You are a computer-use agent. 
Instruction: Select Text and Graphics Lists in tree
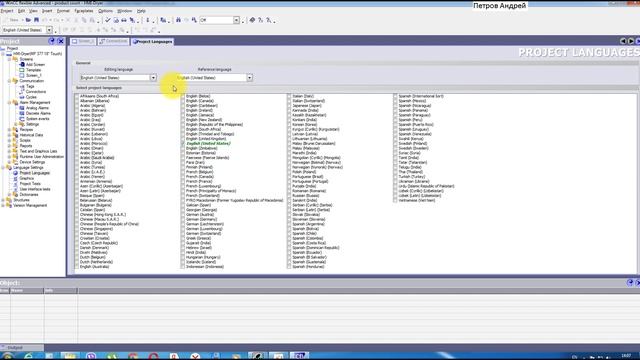(x=38, y=151)
